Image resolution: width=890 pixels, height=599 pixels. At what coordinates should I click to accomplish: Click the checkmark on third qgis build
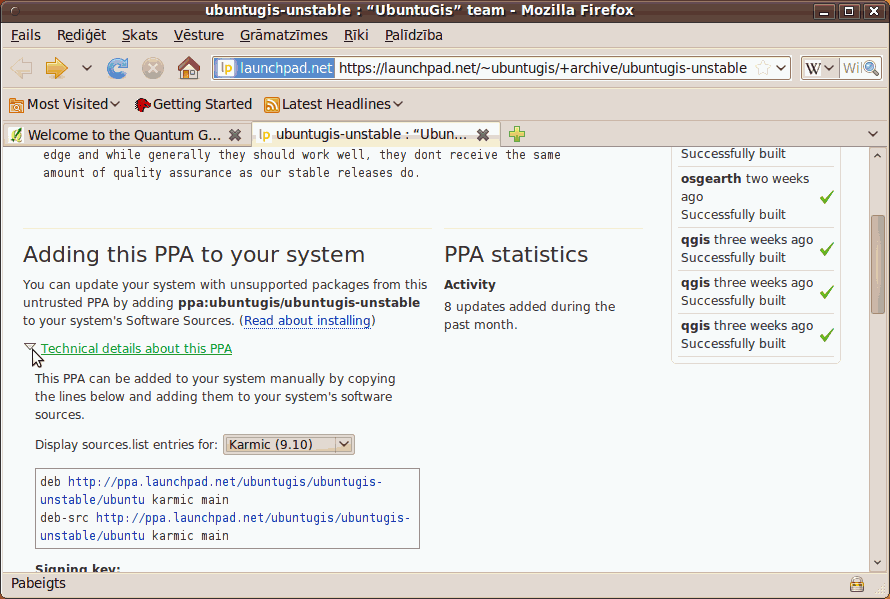[827, 335]
